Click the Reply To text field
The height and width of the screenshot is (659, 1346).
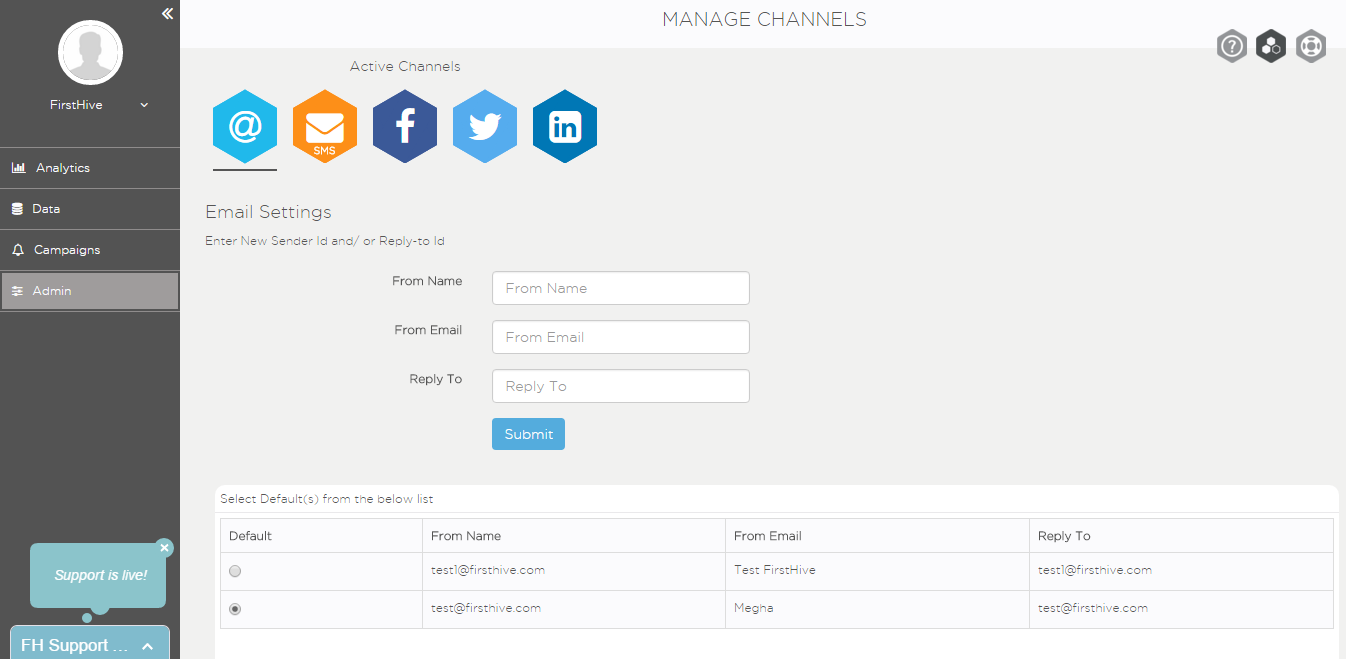click(620, 386)
